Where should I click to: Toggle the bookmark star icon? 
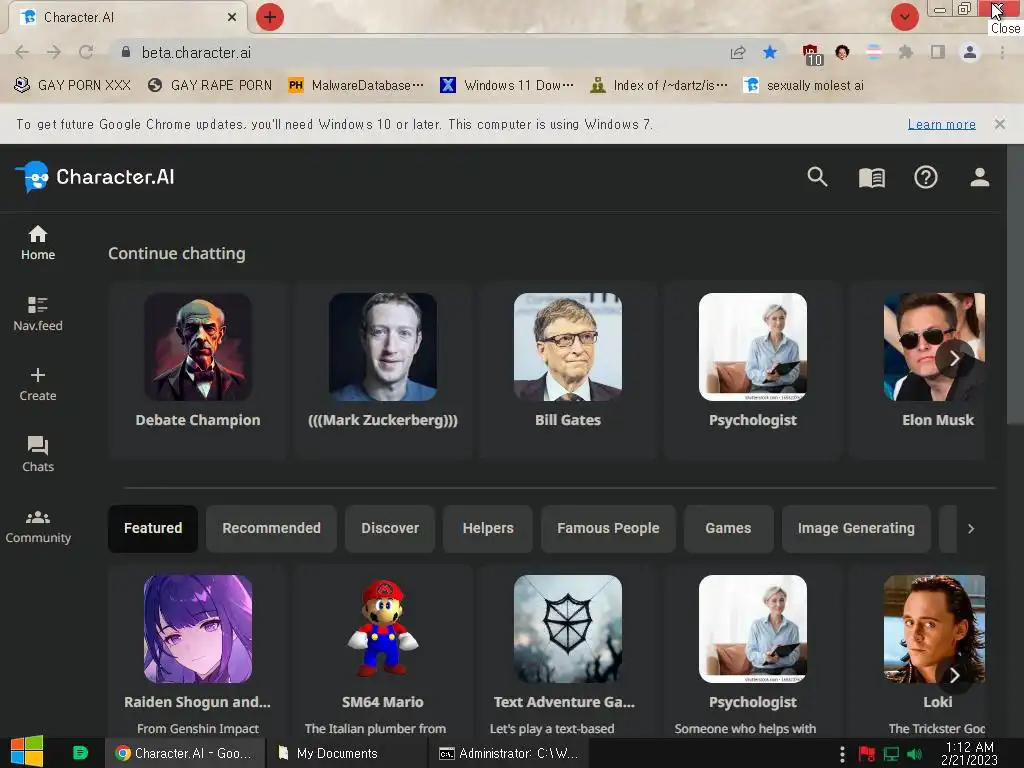(x=769, y=52)
